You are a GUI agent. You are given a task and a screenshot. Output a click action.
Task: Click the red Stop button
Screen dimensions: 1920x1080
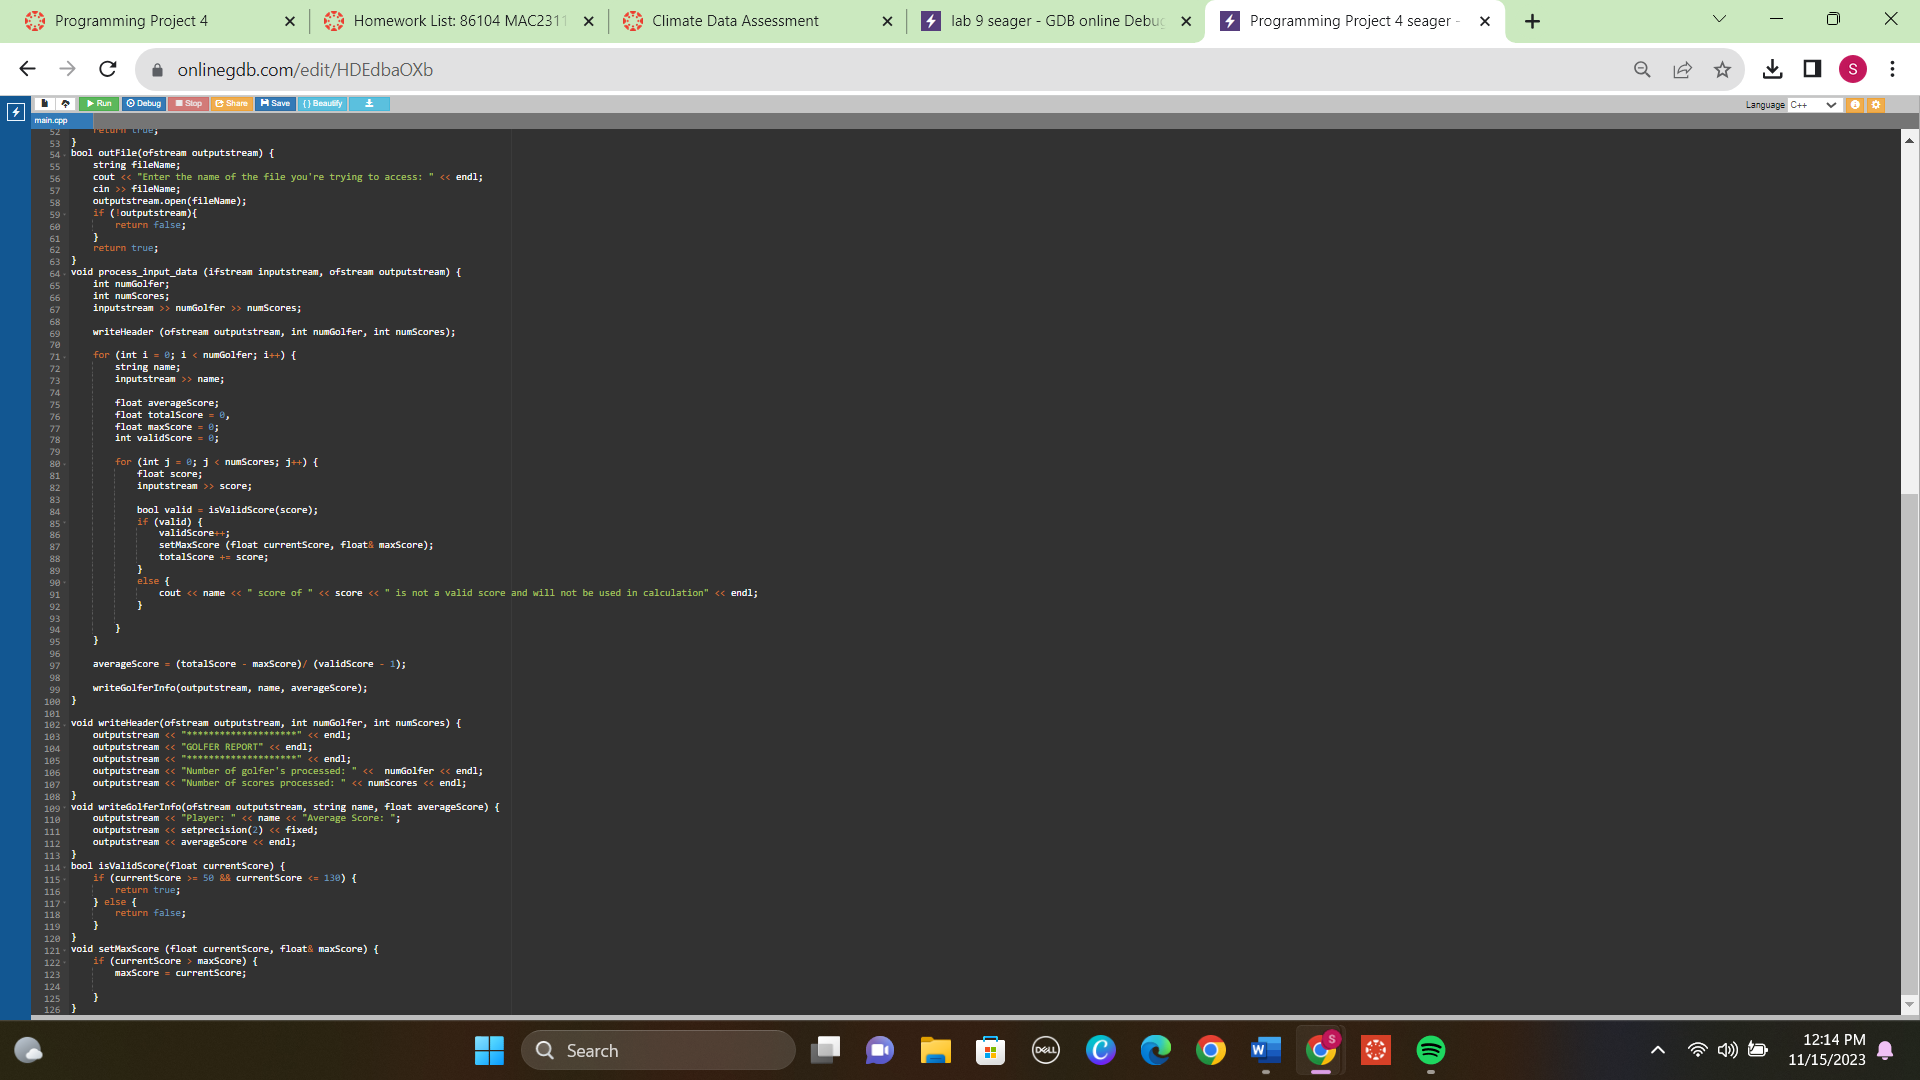pyautogui.click(x=188, y=104)
